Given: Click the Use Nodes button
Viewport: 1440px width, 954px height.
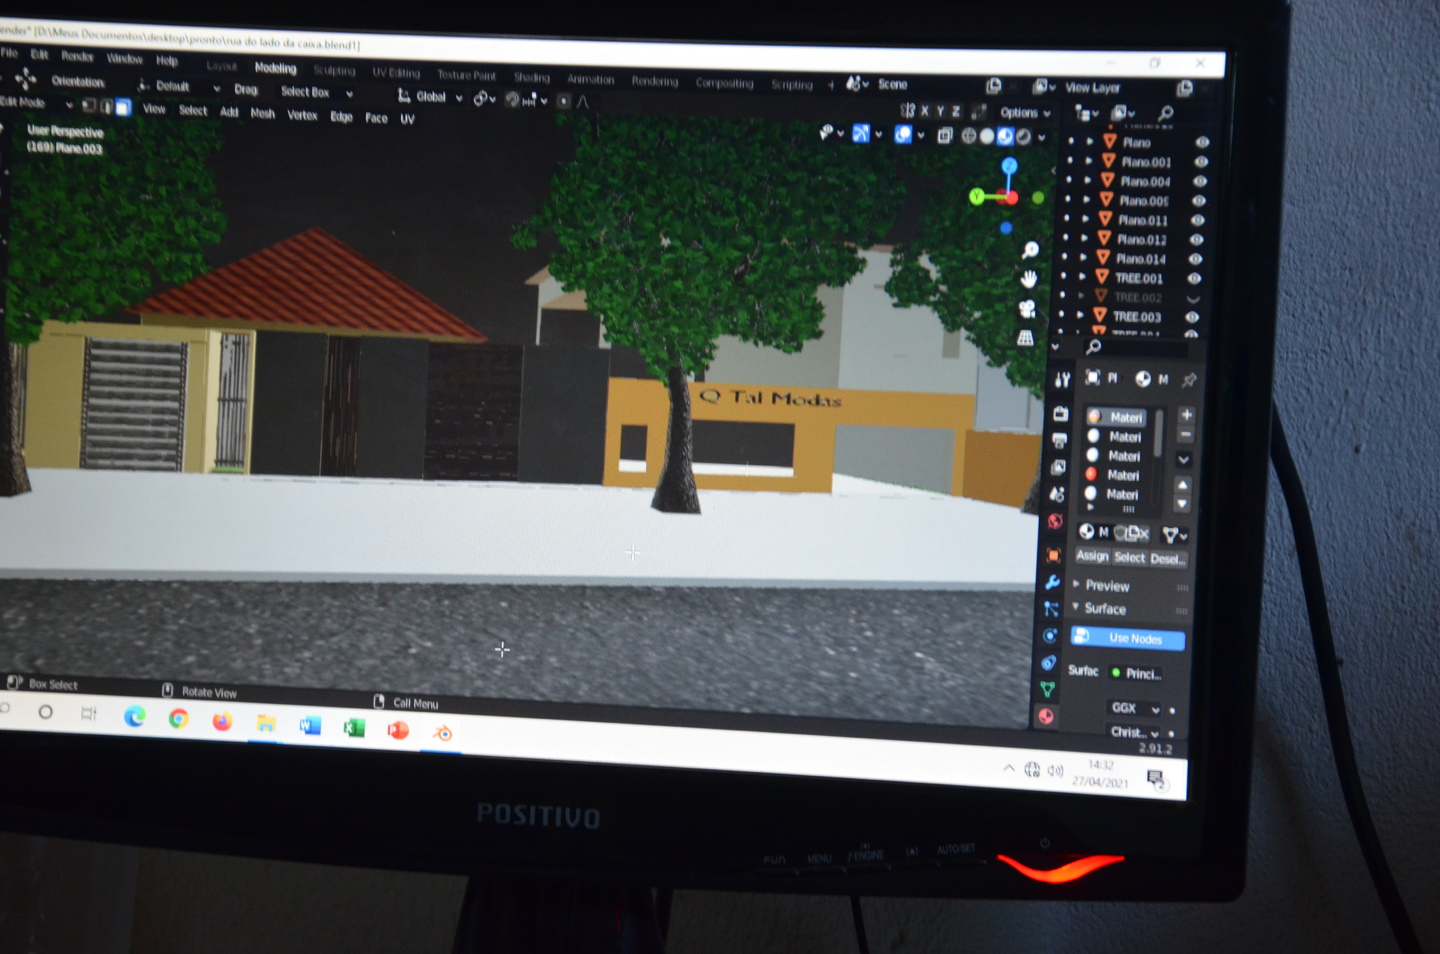Looking at the screenshot, I should (x=1127, y=638).
